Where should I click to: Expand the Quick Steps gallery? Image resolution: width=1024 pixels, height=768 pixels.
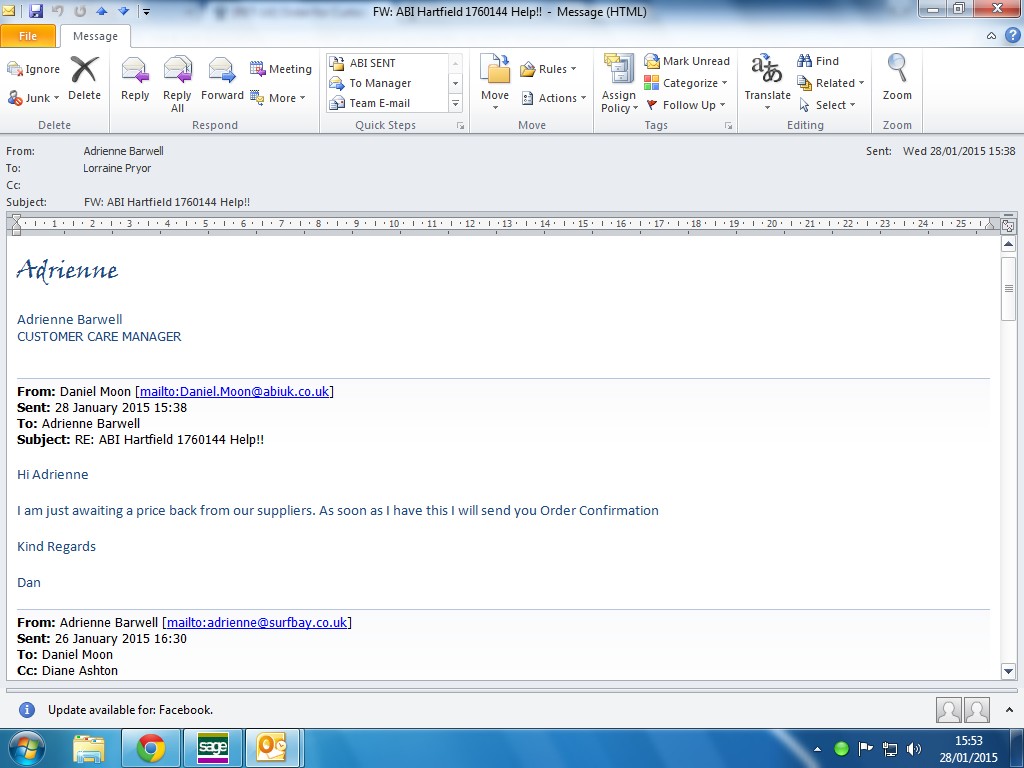point(456,104)
